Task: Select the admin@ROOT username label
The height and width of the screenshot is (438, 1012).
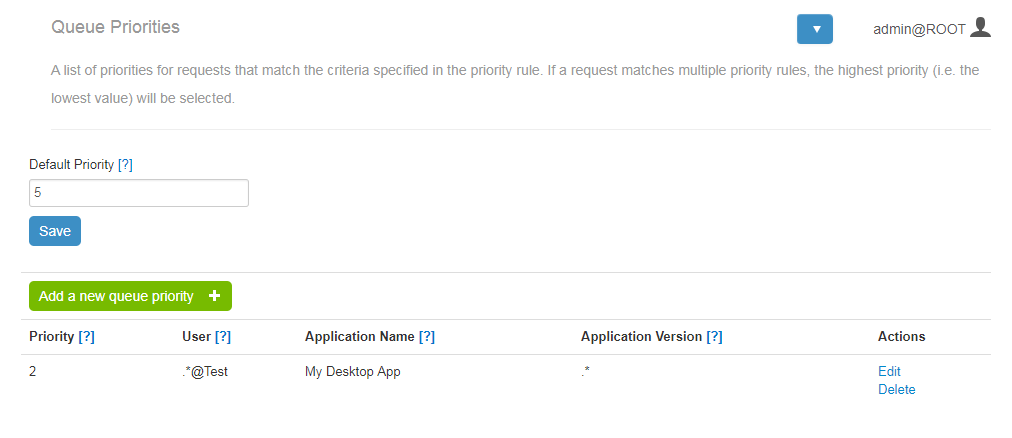Action: tap(920, 29)
